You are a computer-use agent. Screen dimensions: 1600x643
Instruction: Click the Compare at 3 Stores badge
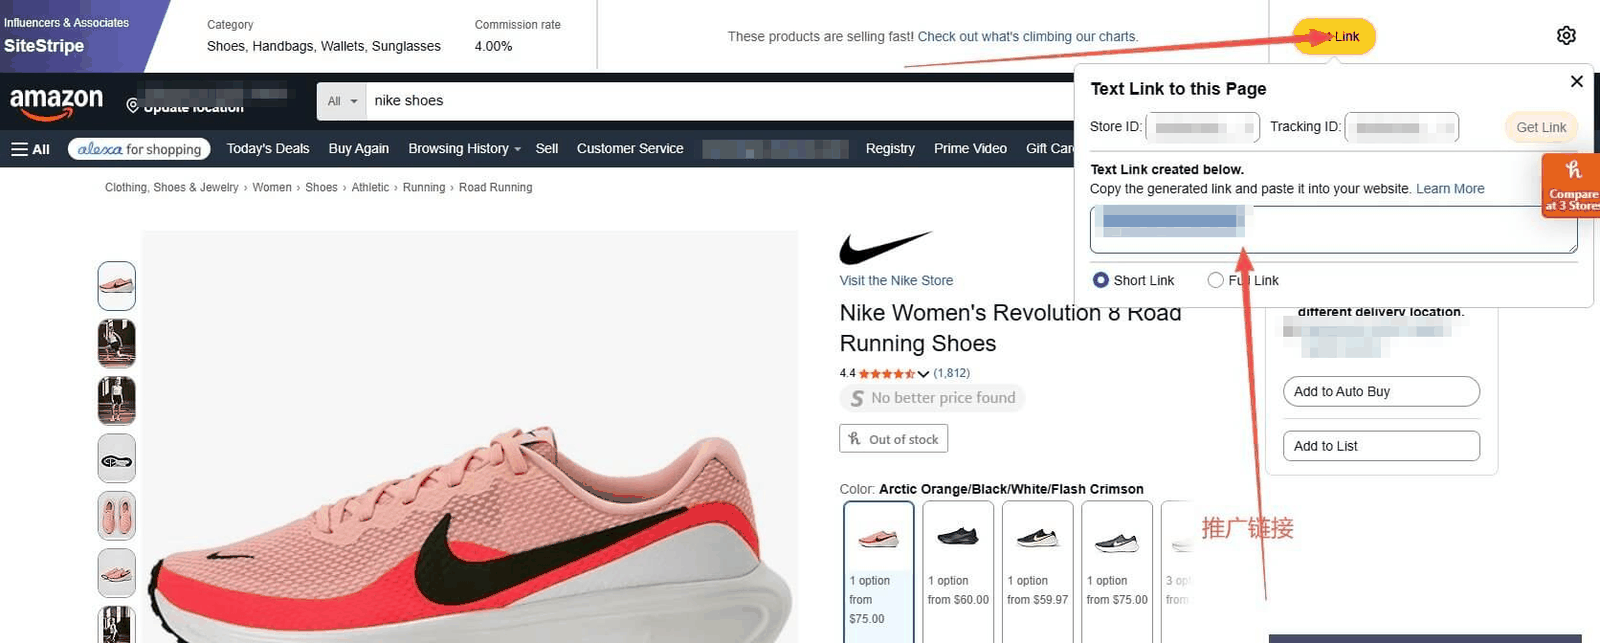pyautogui.click(x=1571, y=186)
